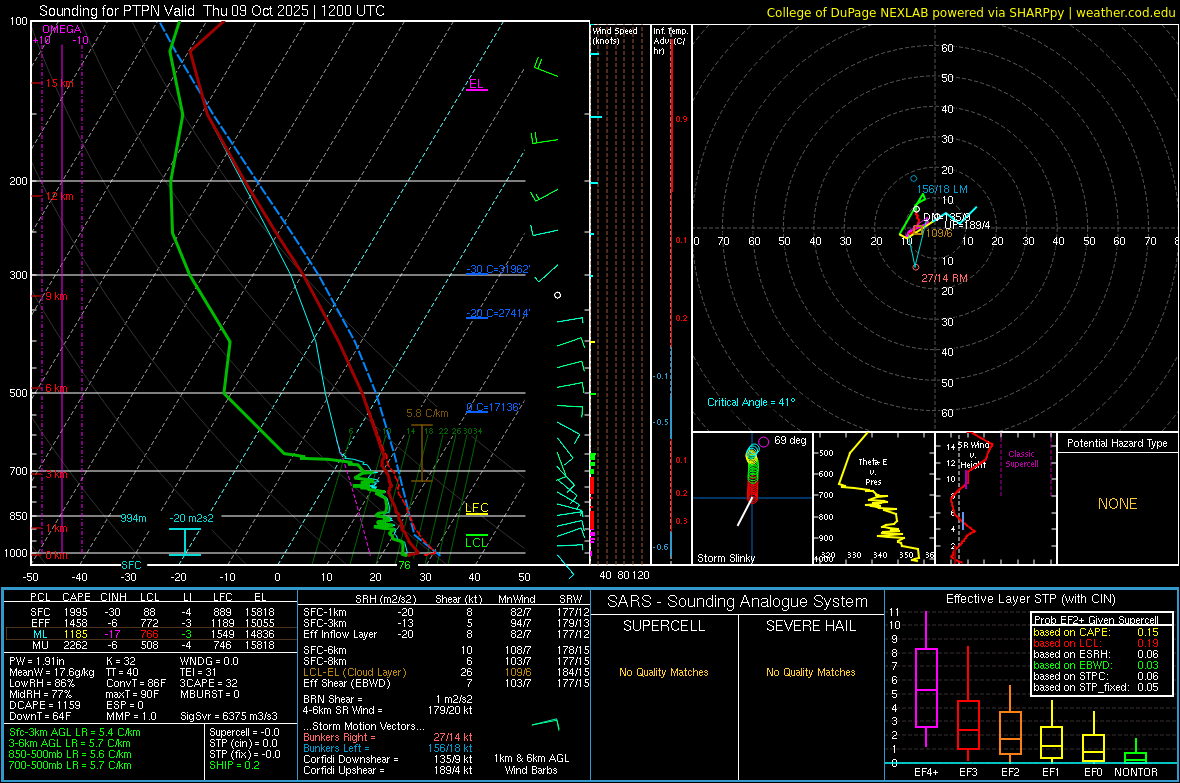Click the 'Sfc-3km AGL LR = 5.4 C/km' line
Screen dimensions: 1180x783
[x=75, y=732]
